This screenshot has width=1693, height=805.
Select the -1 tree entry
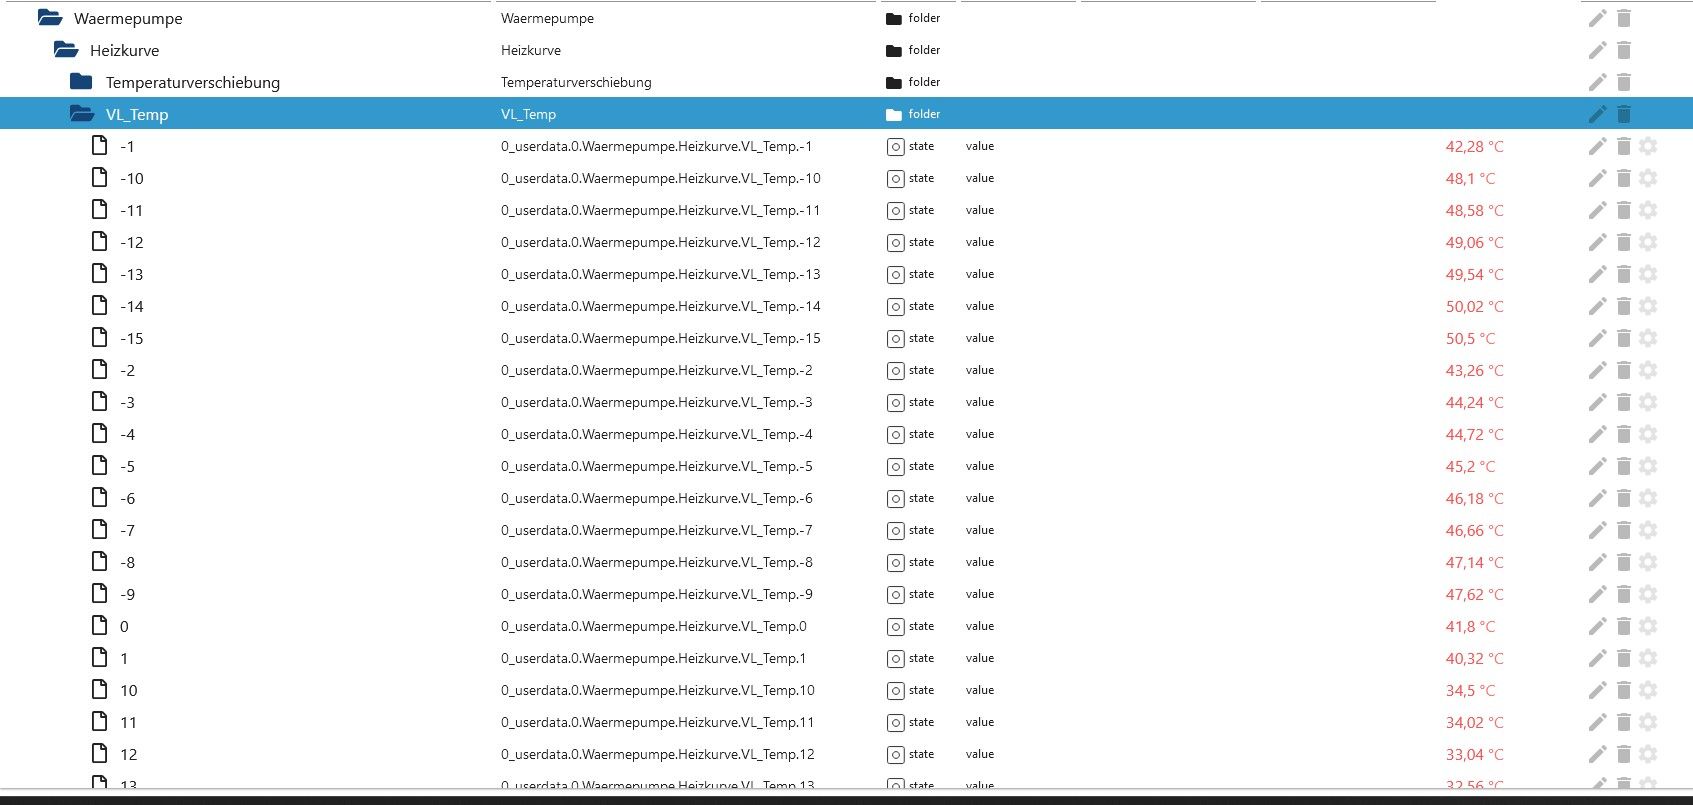click(127, 146)
